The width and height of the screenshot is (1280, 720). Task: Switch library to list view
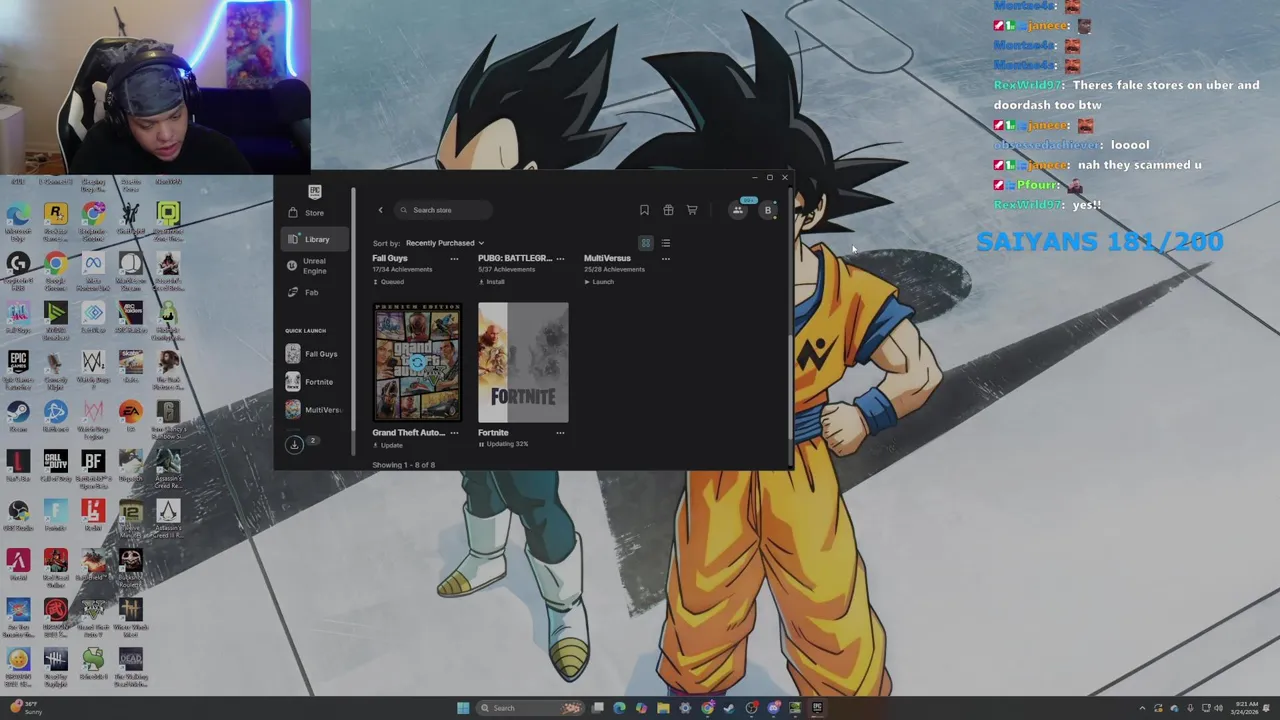point(666,243)
